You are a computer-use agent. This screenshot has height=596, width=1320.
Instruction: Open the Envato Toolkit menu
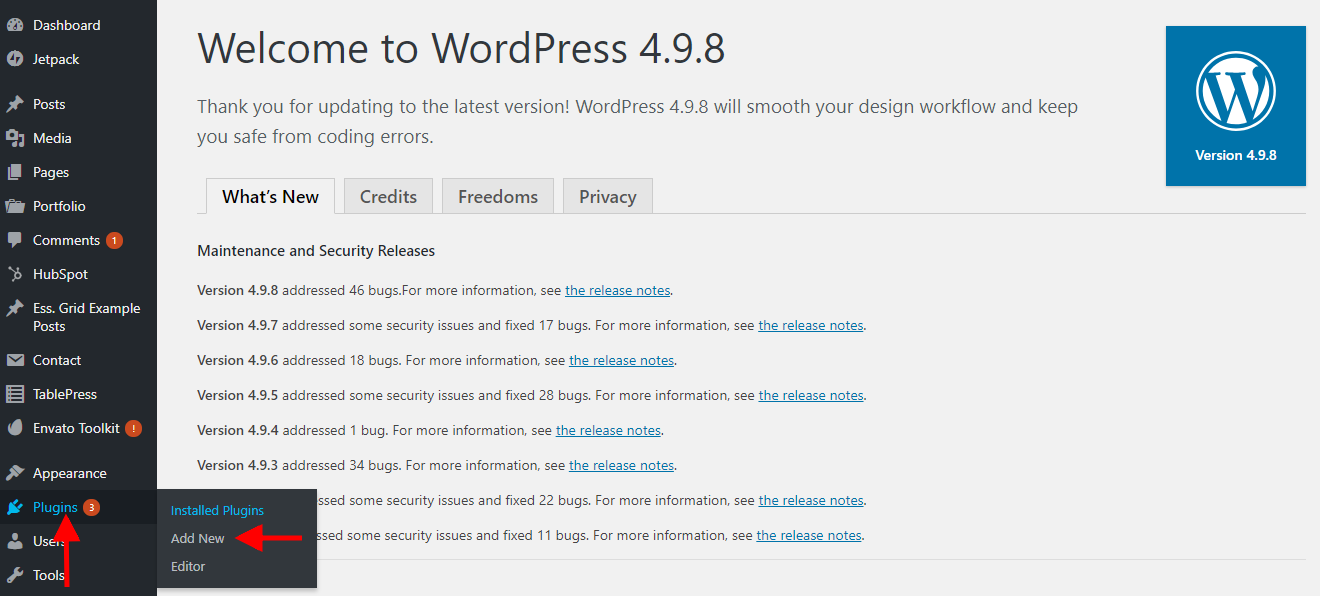(78, 428)
